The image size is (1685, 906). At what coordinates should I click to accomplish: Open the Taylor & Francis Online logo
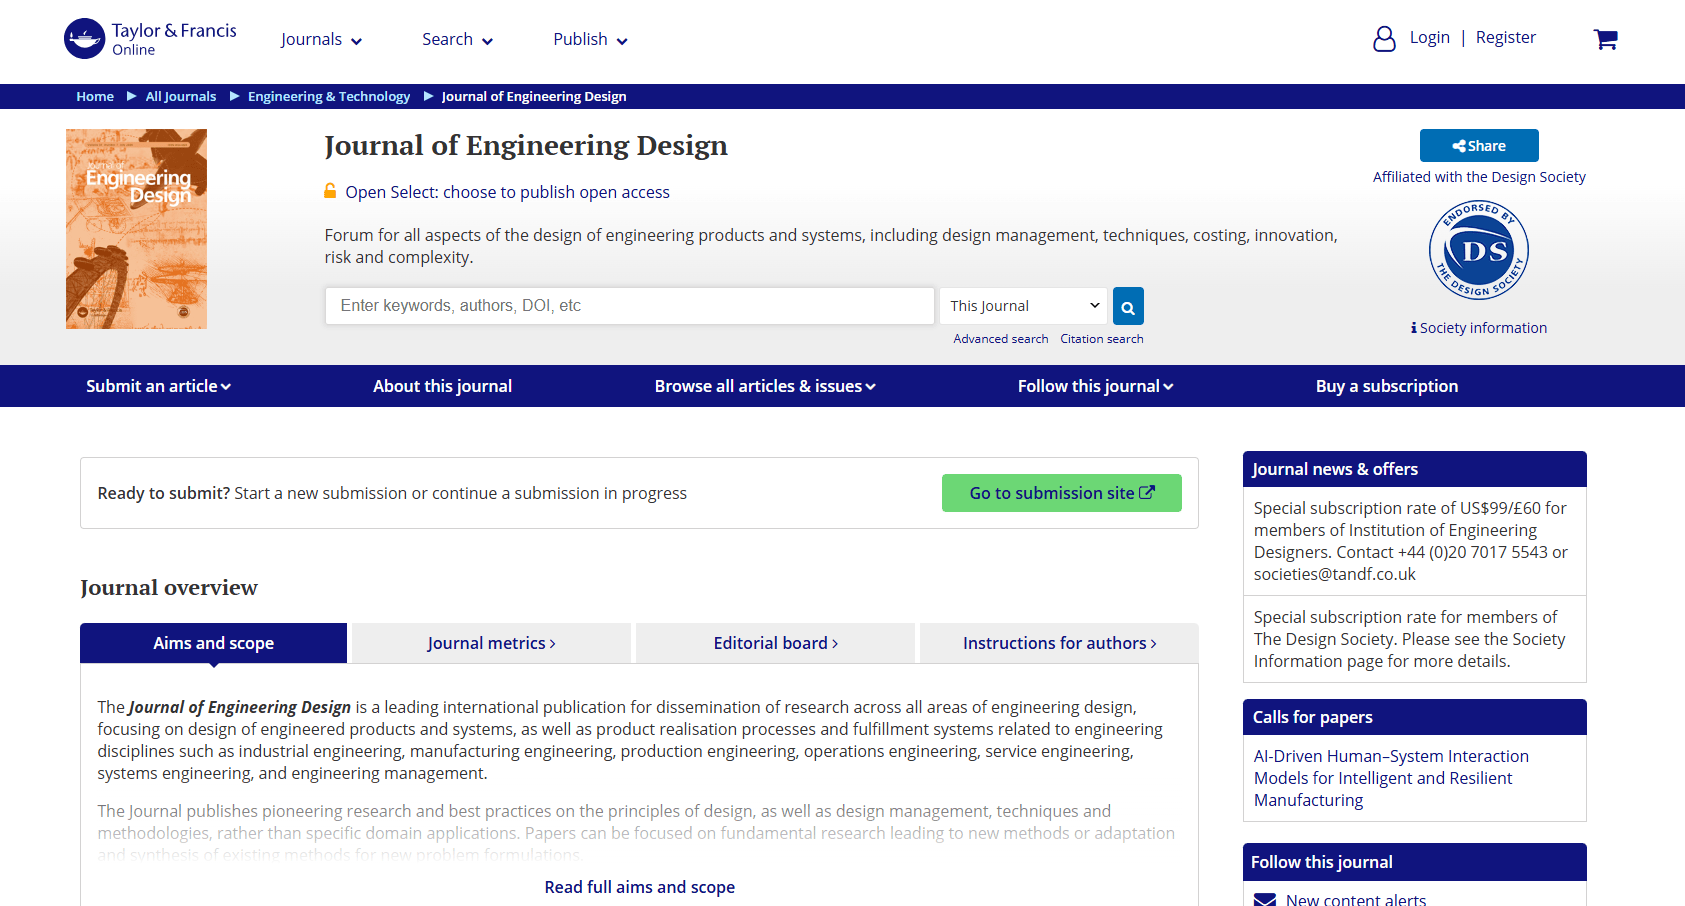[x=150, y=39]
